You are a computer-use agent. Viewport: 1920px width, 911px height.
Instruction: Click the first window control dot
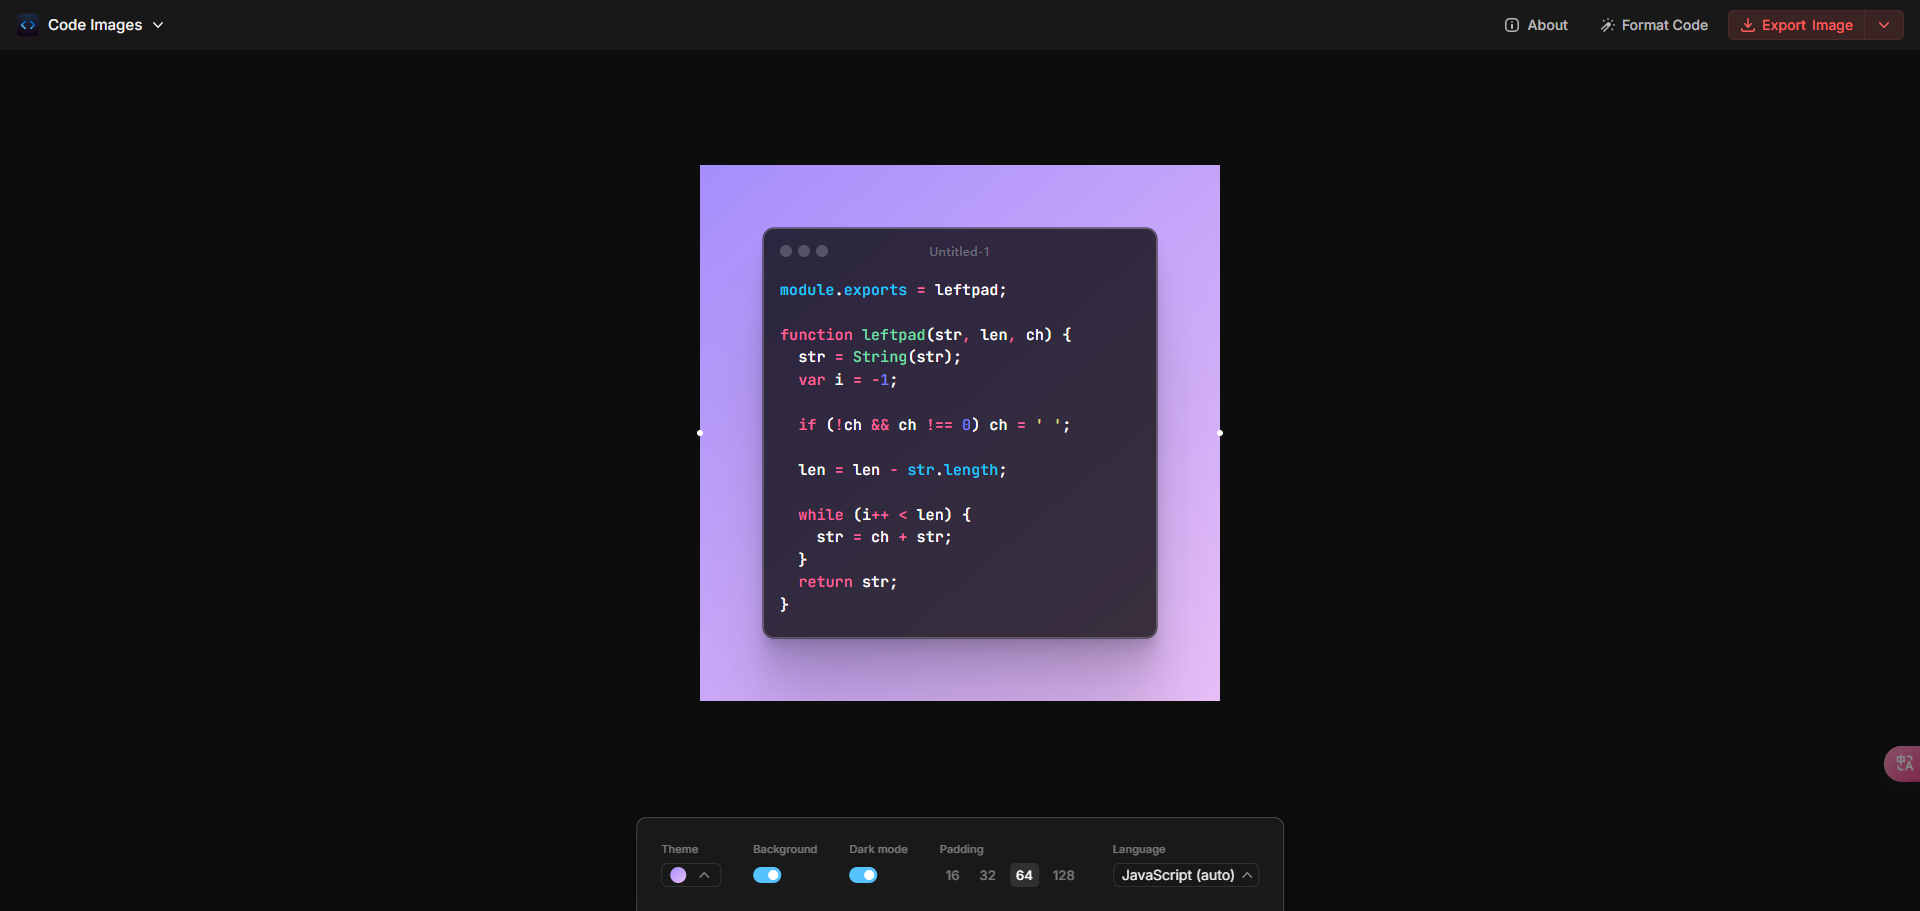click(786, 251)
